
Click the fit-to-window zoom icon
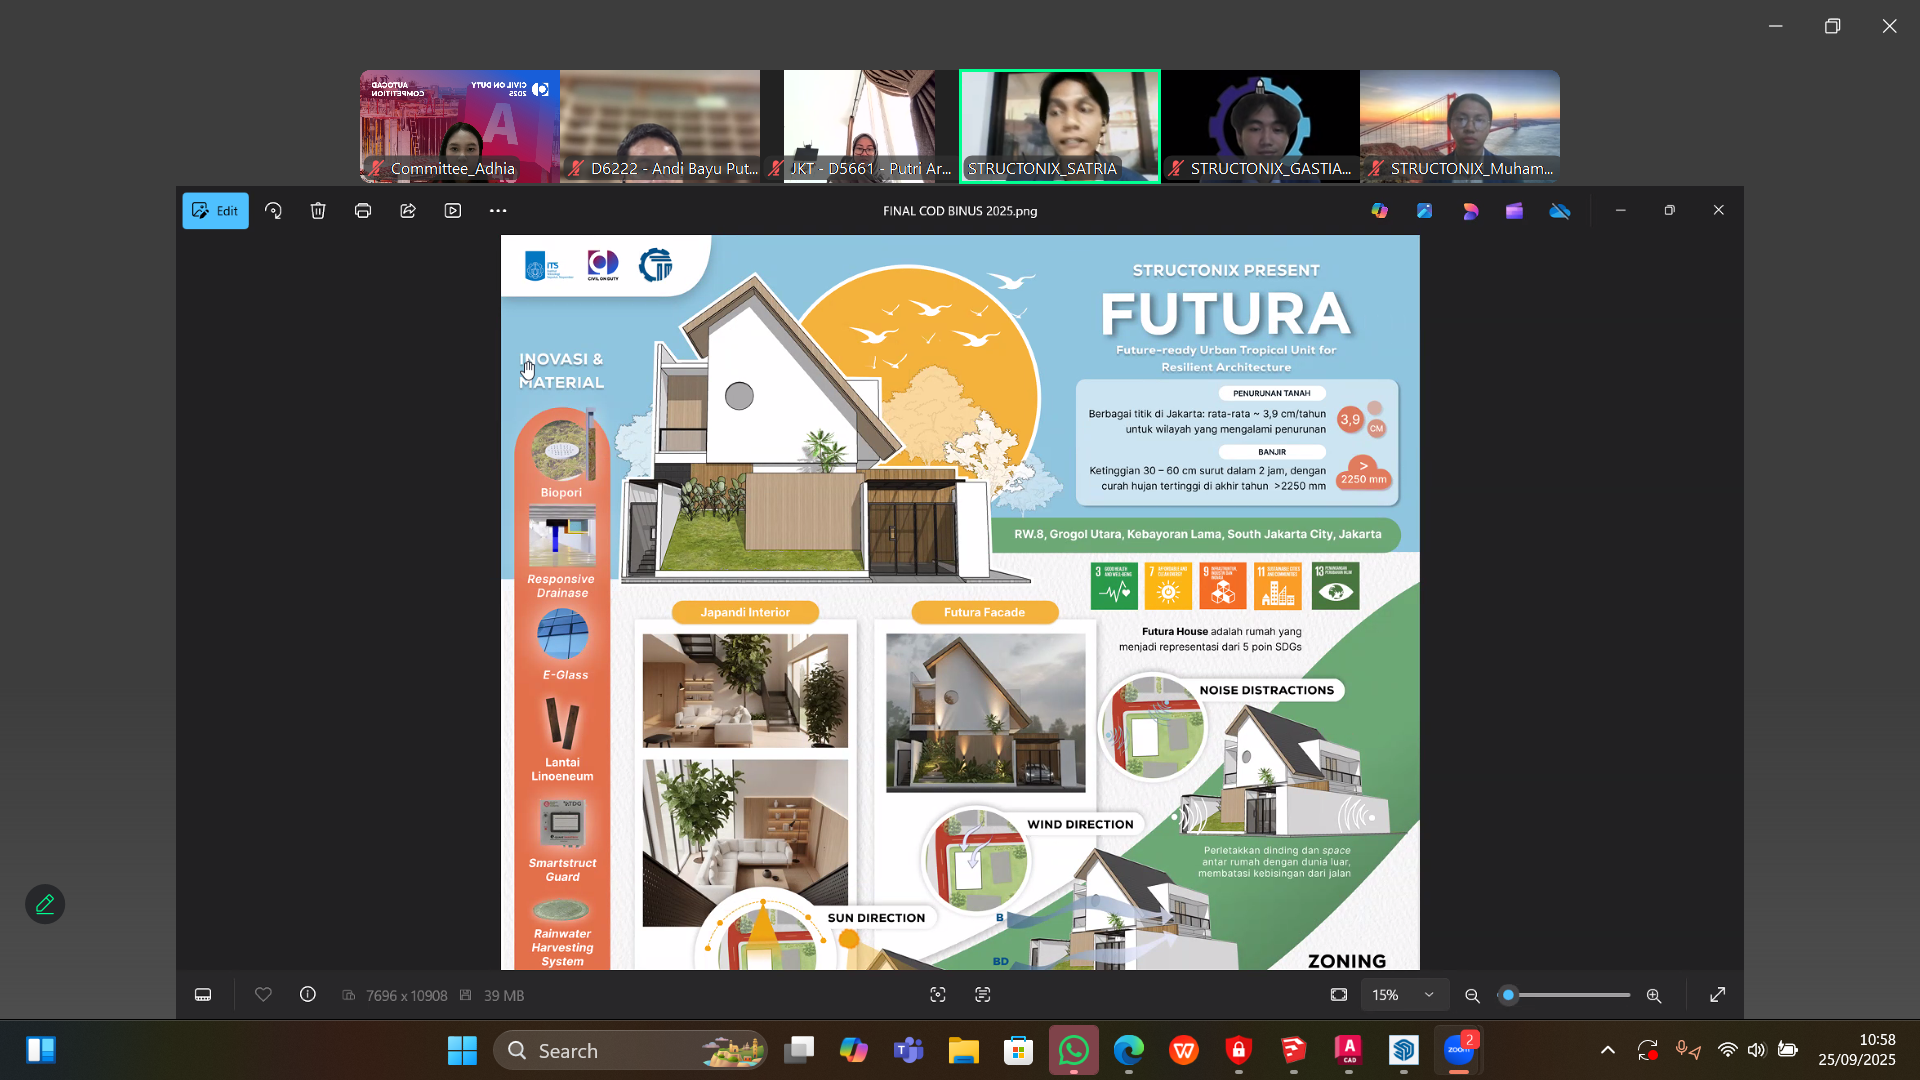(1339, 995)
